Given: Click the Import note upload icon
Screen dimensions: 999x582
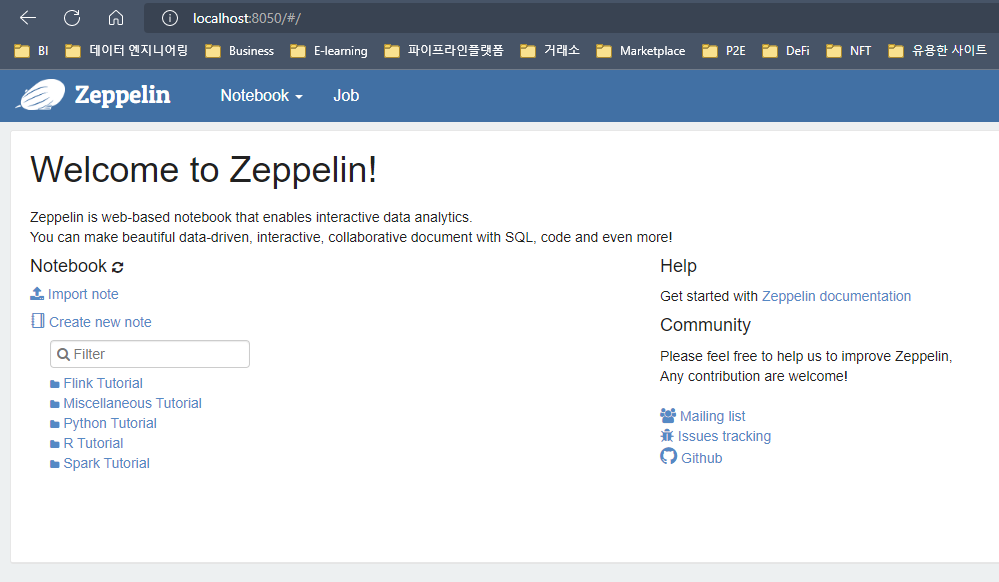Looking at the screenshot, I should (x=37, y=293).
